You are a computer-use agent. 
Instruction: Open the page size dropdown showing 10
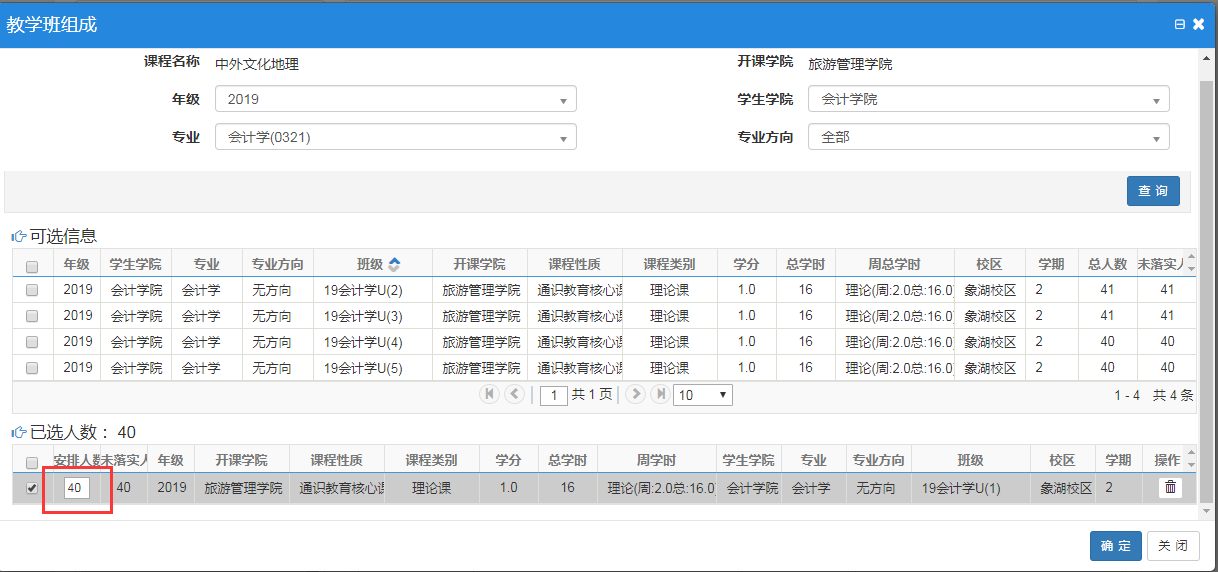pyautogui.click(x=703, y=395)
